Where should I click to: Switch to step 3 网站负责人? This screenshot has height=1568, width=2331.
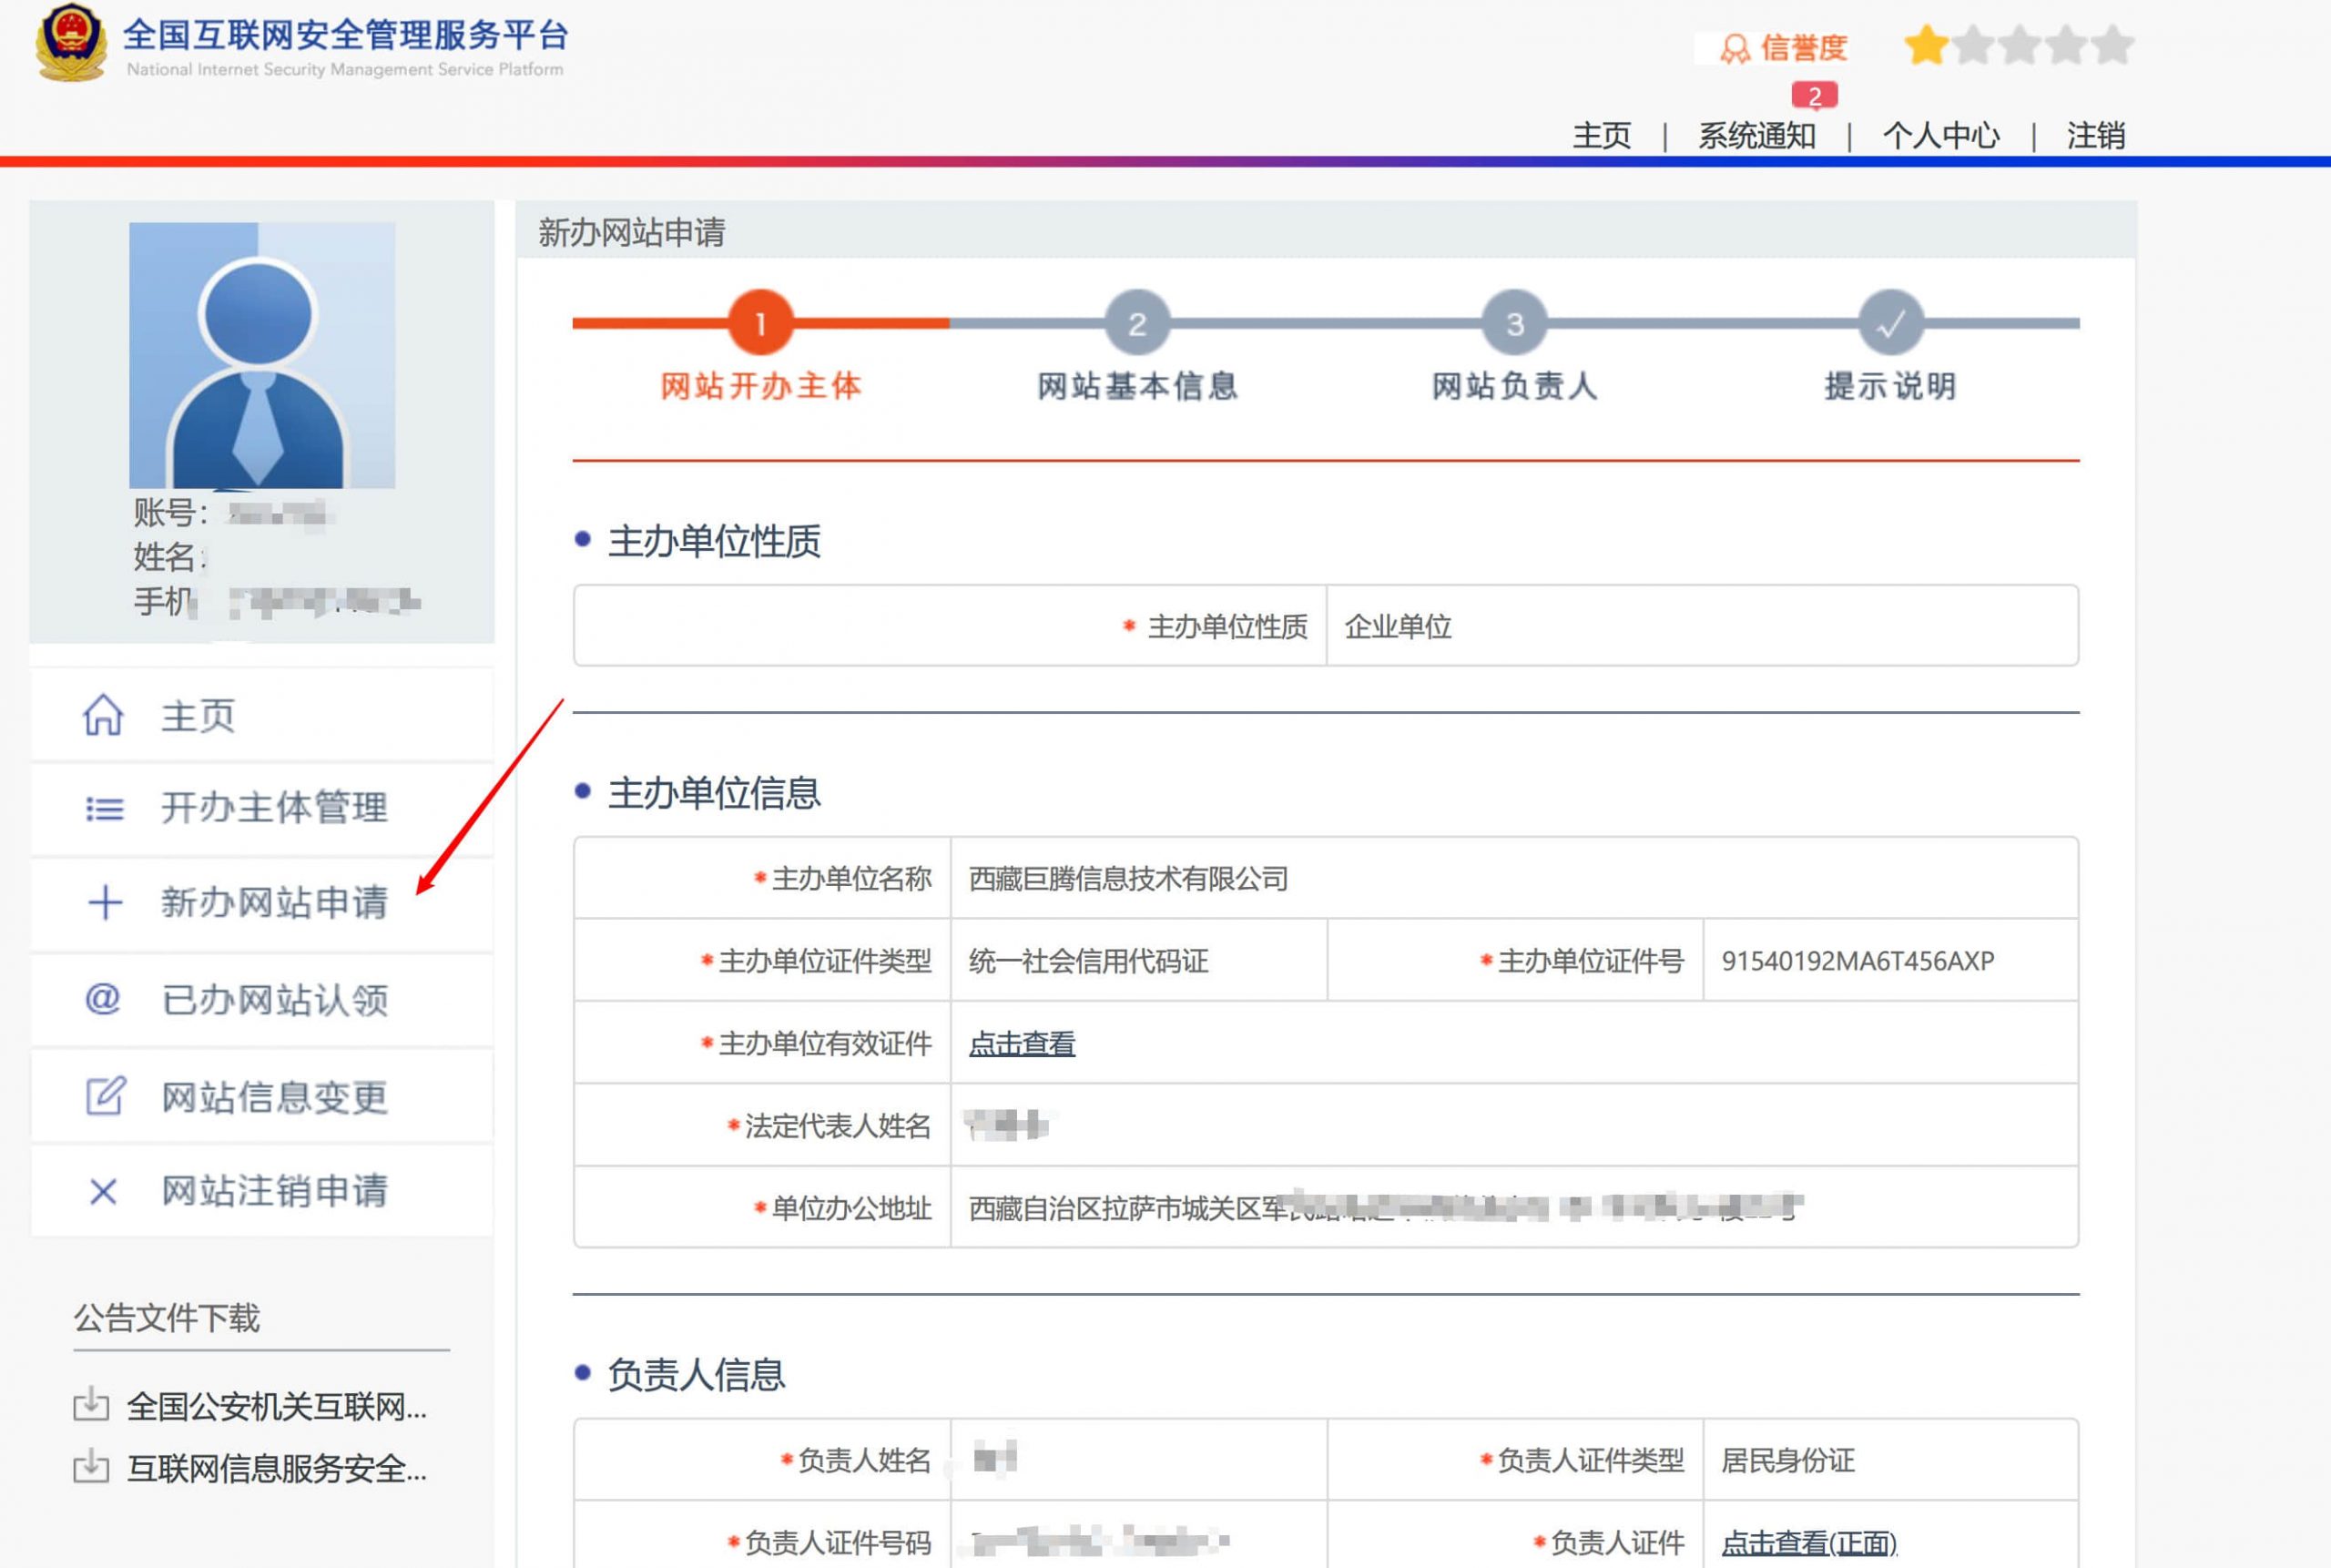[1513, 321]
